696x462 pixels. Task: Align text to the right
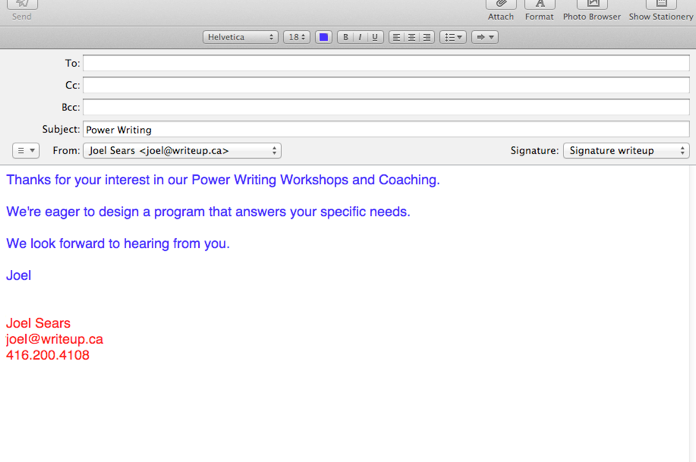tap(427, 37)
